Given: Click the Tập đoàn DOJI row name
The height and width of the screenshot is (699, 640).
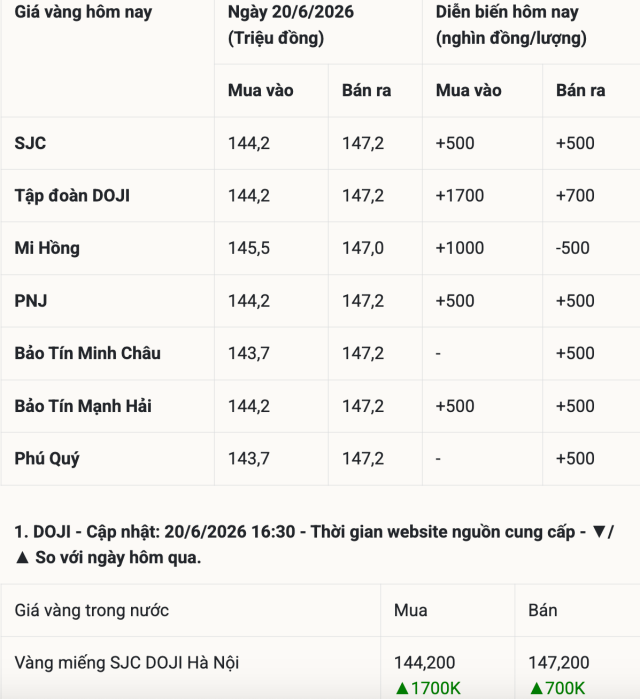Looking at the screenshot, I should pos(72,196).
